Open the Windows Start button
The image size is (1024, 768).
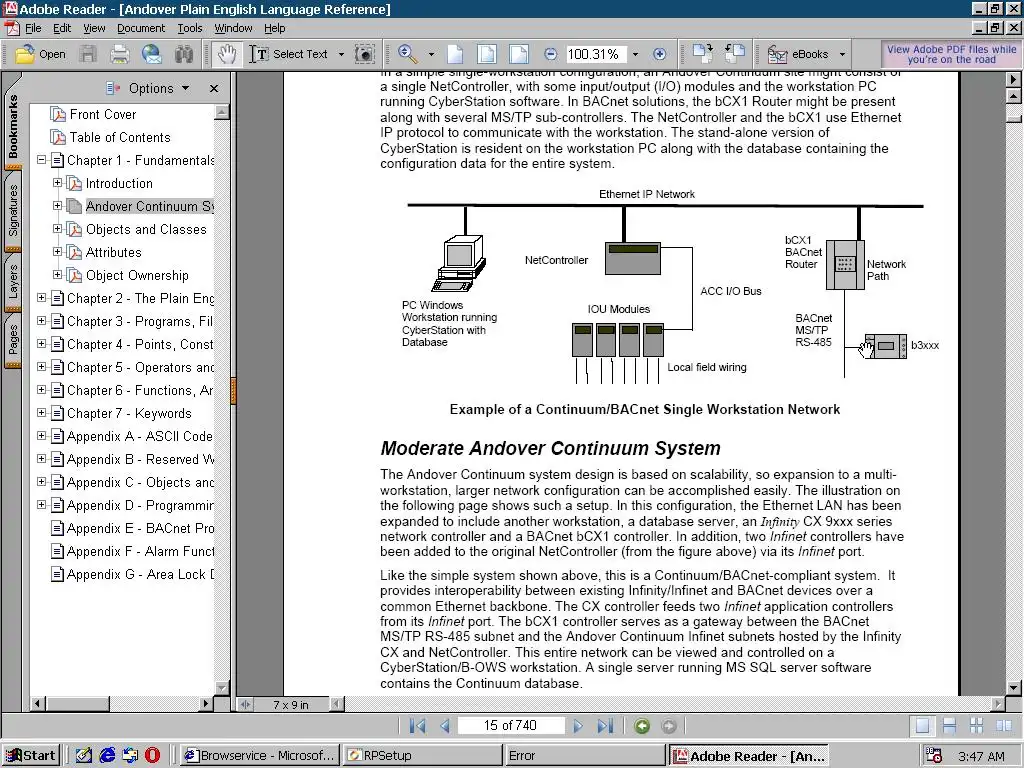[31, 756]
